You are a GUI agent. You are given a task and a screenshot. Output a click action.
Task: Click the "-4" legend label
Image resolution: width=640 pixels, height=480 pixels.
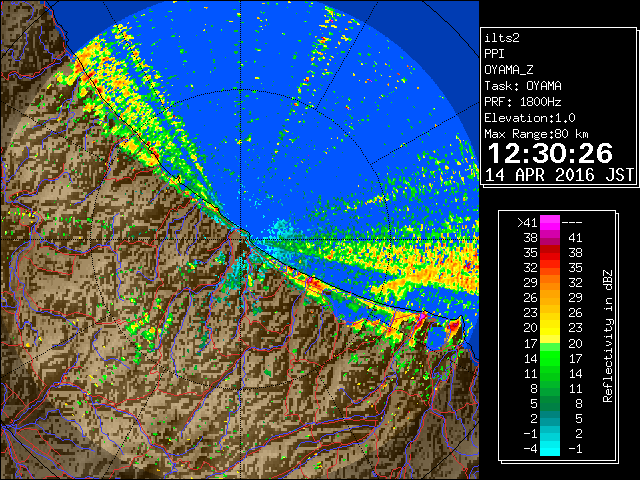point(530,448)
